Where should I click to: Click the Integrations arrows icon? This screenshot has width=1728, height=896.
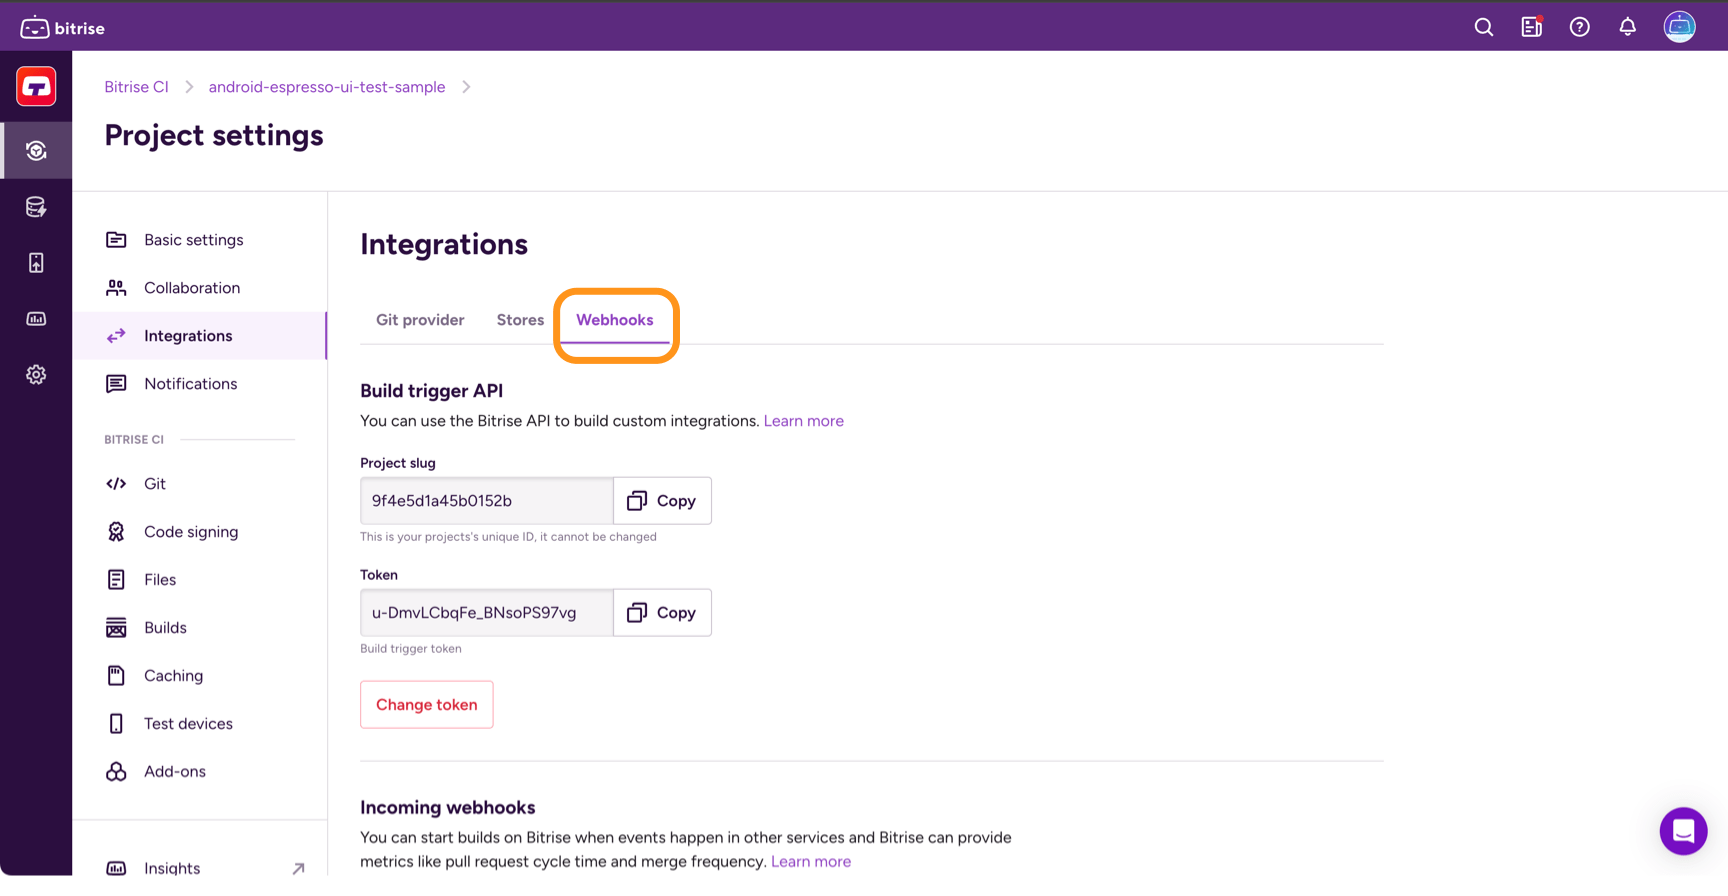pos(116,336)
